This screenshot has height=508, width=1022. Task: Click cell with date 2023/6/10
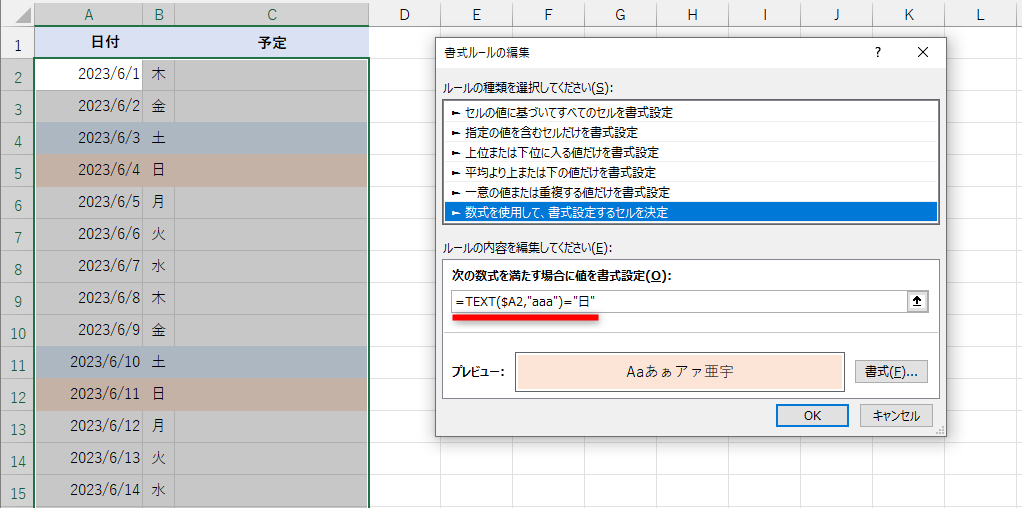click(89, 362)
